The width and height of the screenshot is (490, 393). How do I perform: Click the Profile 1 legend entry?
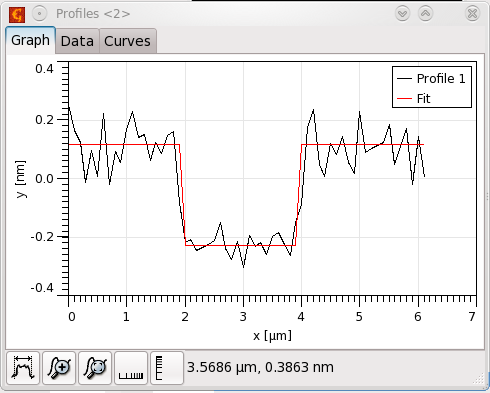(432, 79)
